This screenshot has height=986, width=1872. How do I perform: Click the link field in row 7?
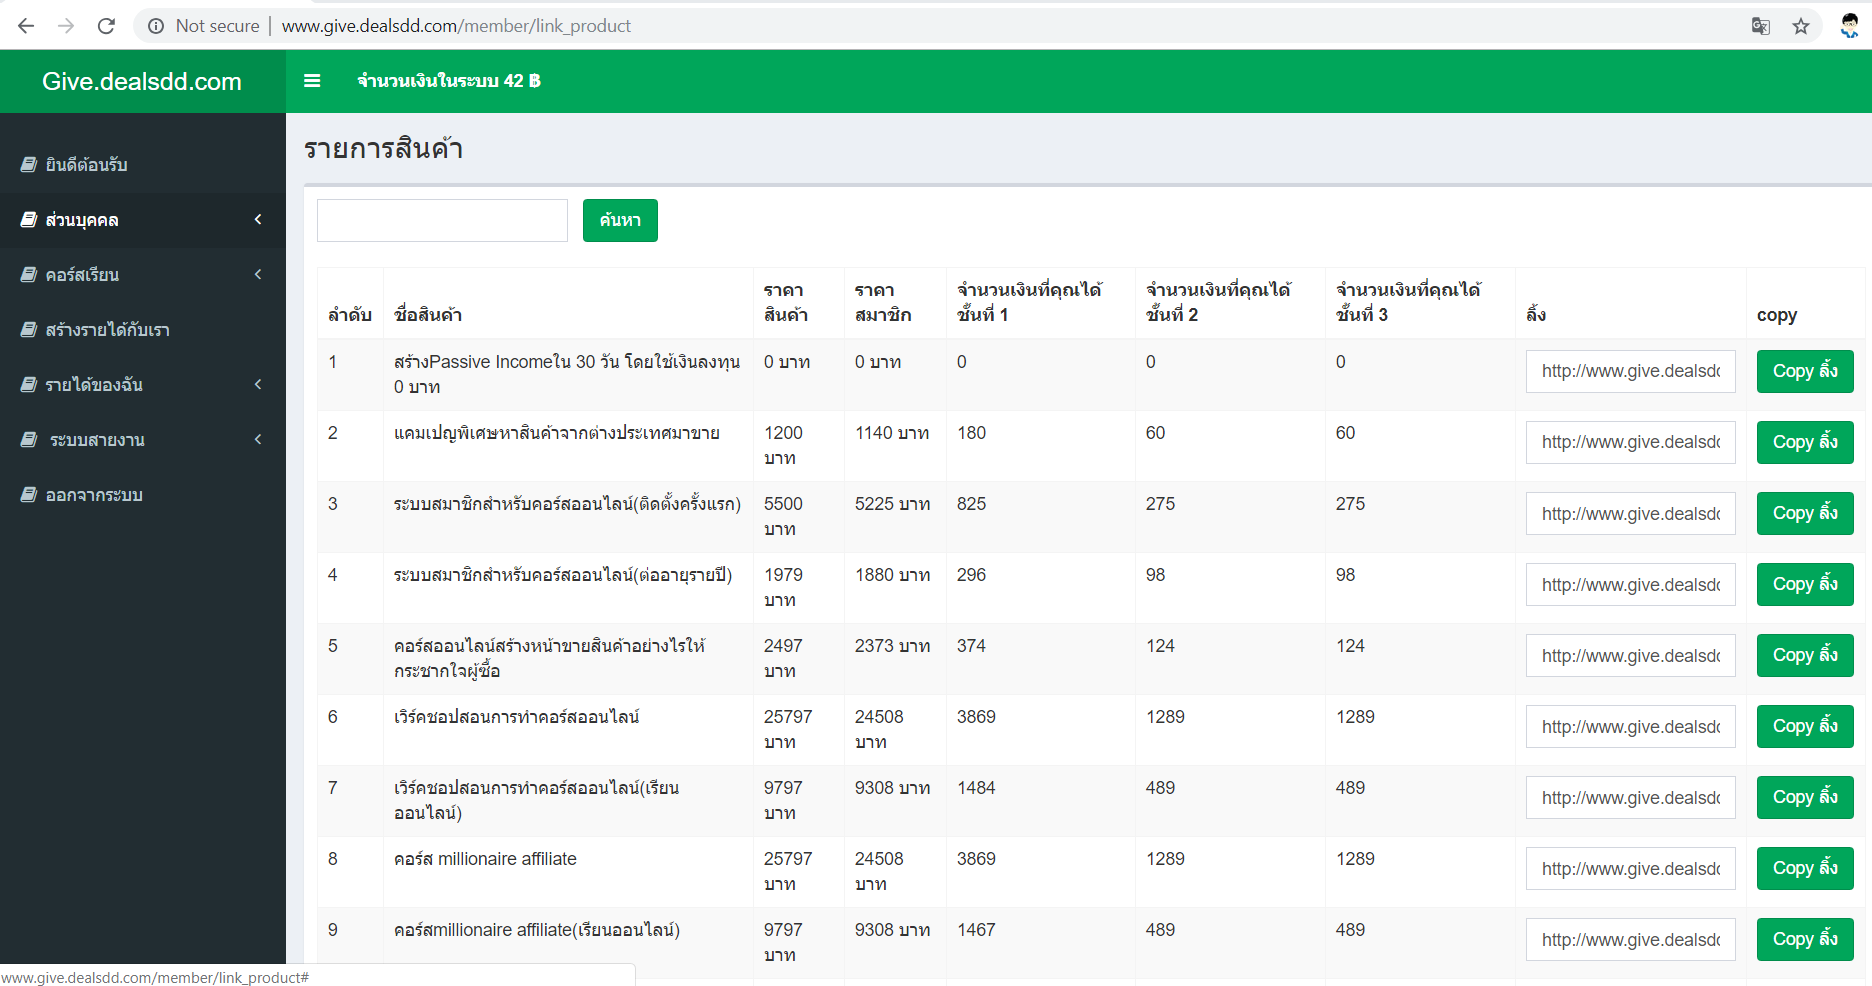(x=1630, y=797)
